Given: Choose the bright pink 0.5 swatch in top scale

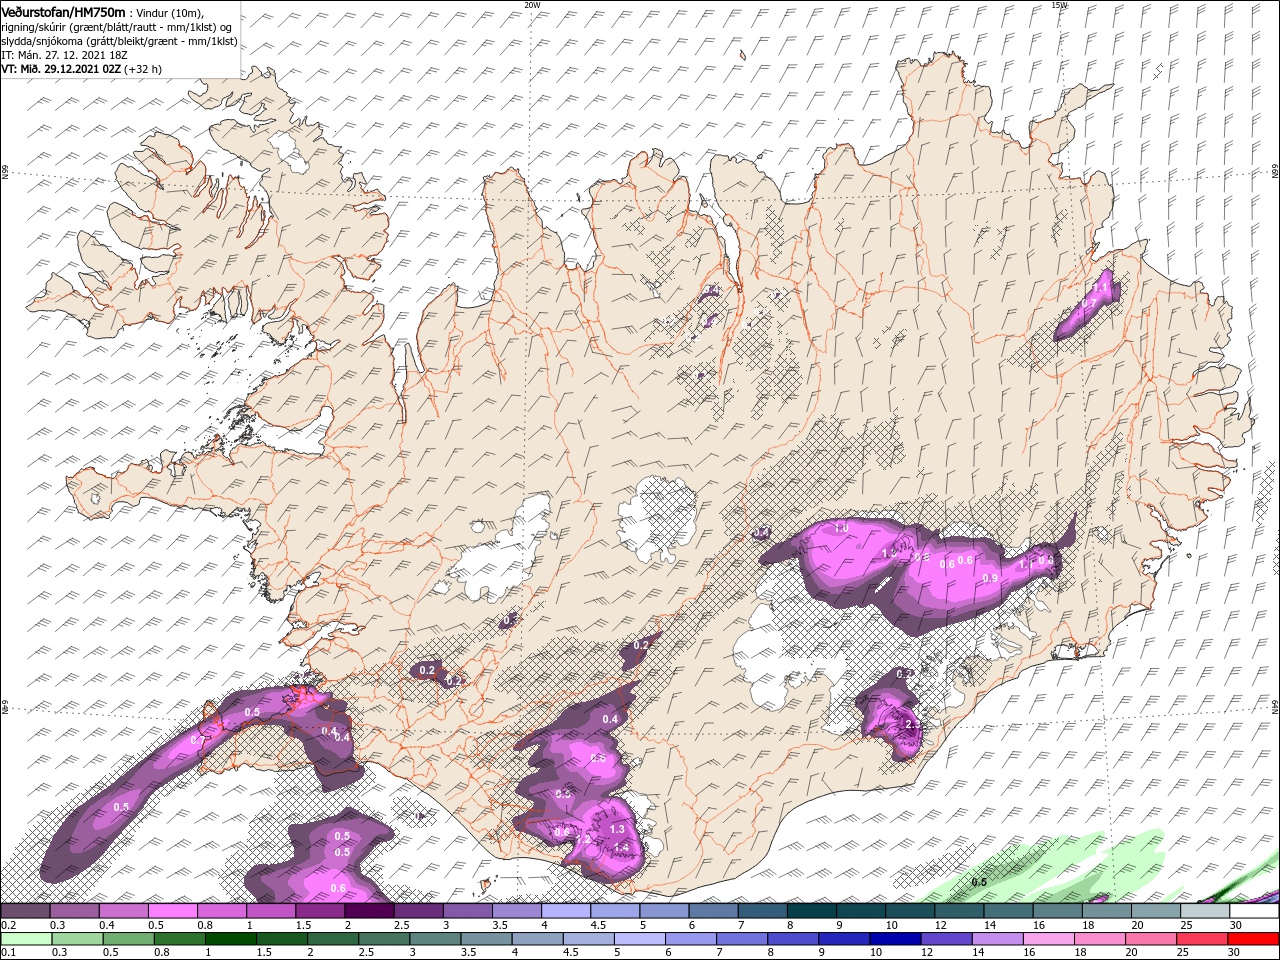Looking at the screenshot, I should [x=172, y=911].
